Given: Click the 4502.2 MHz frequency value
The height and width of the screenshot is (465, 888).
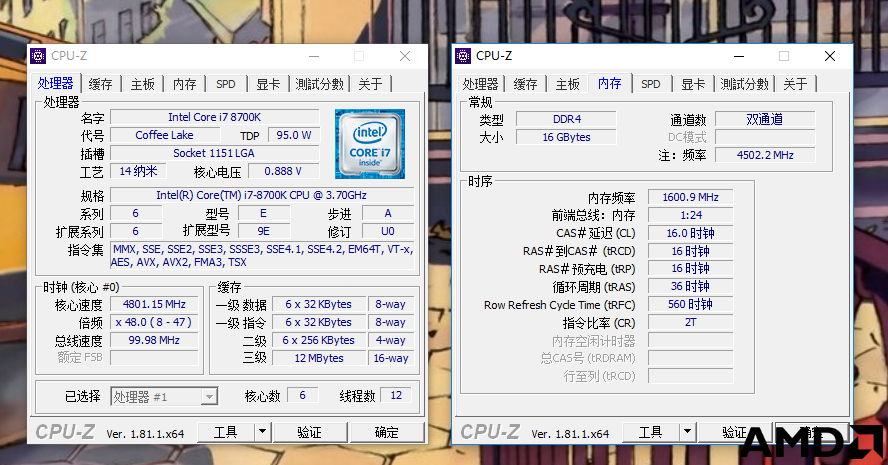Looking at the screenshot, I should (765, 155).
